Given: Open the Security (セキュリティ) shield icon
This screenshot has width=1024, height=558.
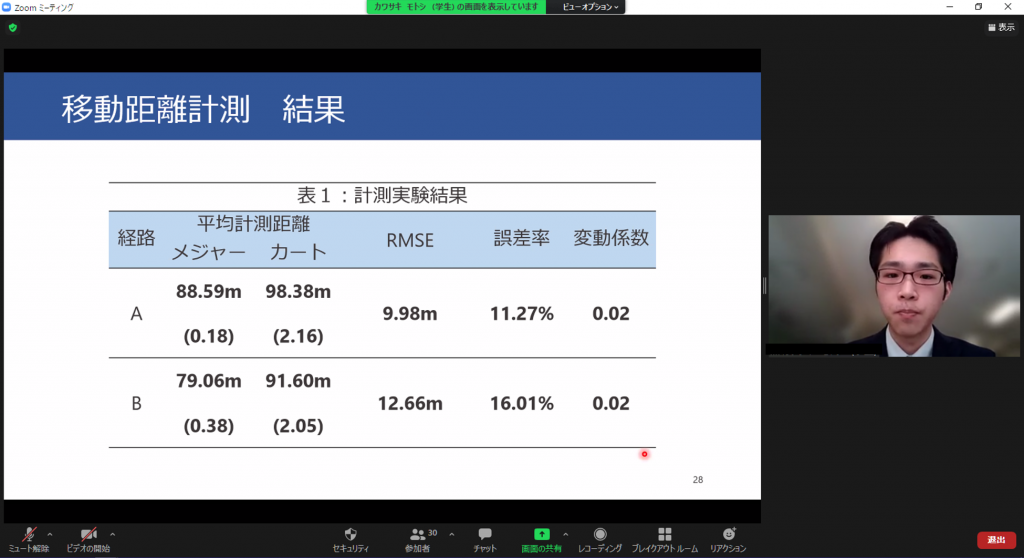Looking at the screenshot, I should tap(350, 538).
